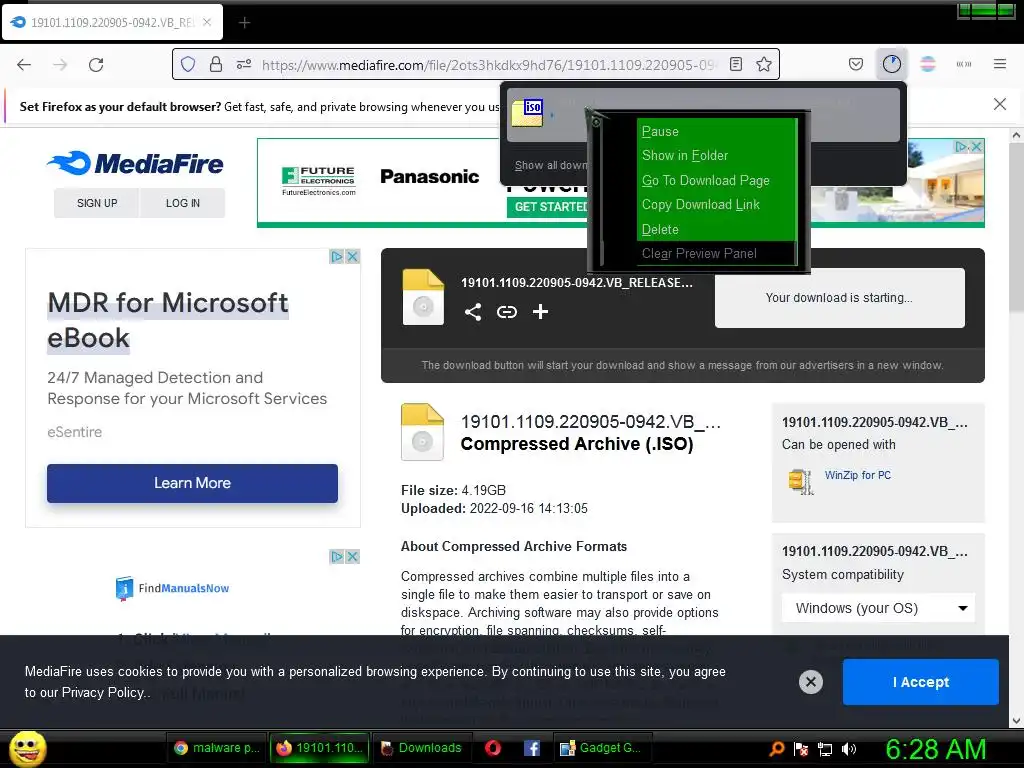1024x768 pixels.
Task: Click the MediaFire logo
Action: (135, 163)
